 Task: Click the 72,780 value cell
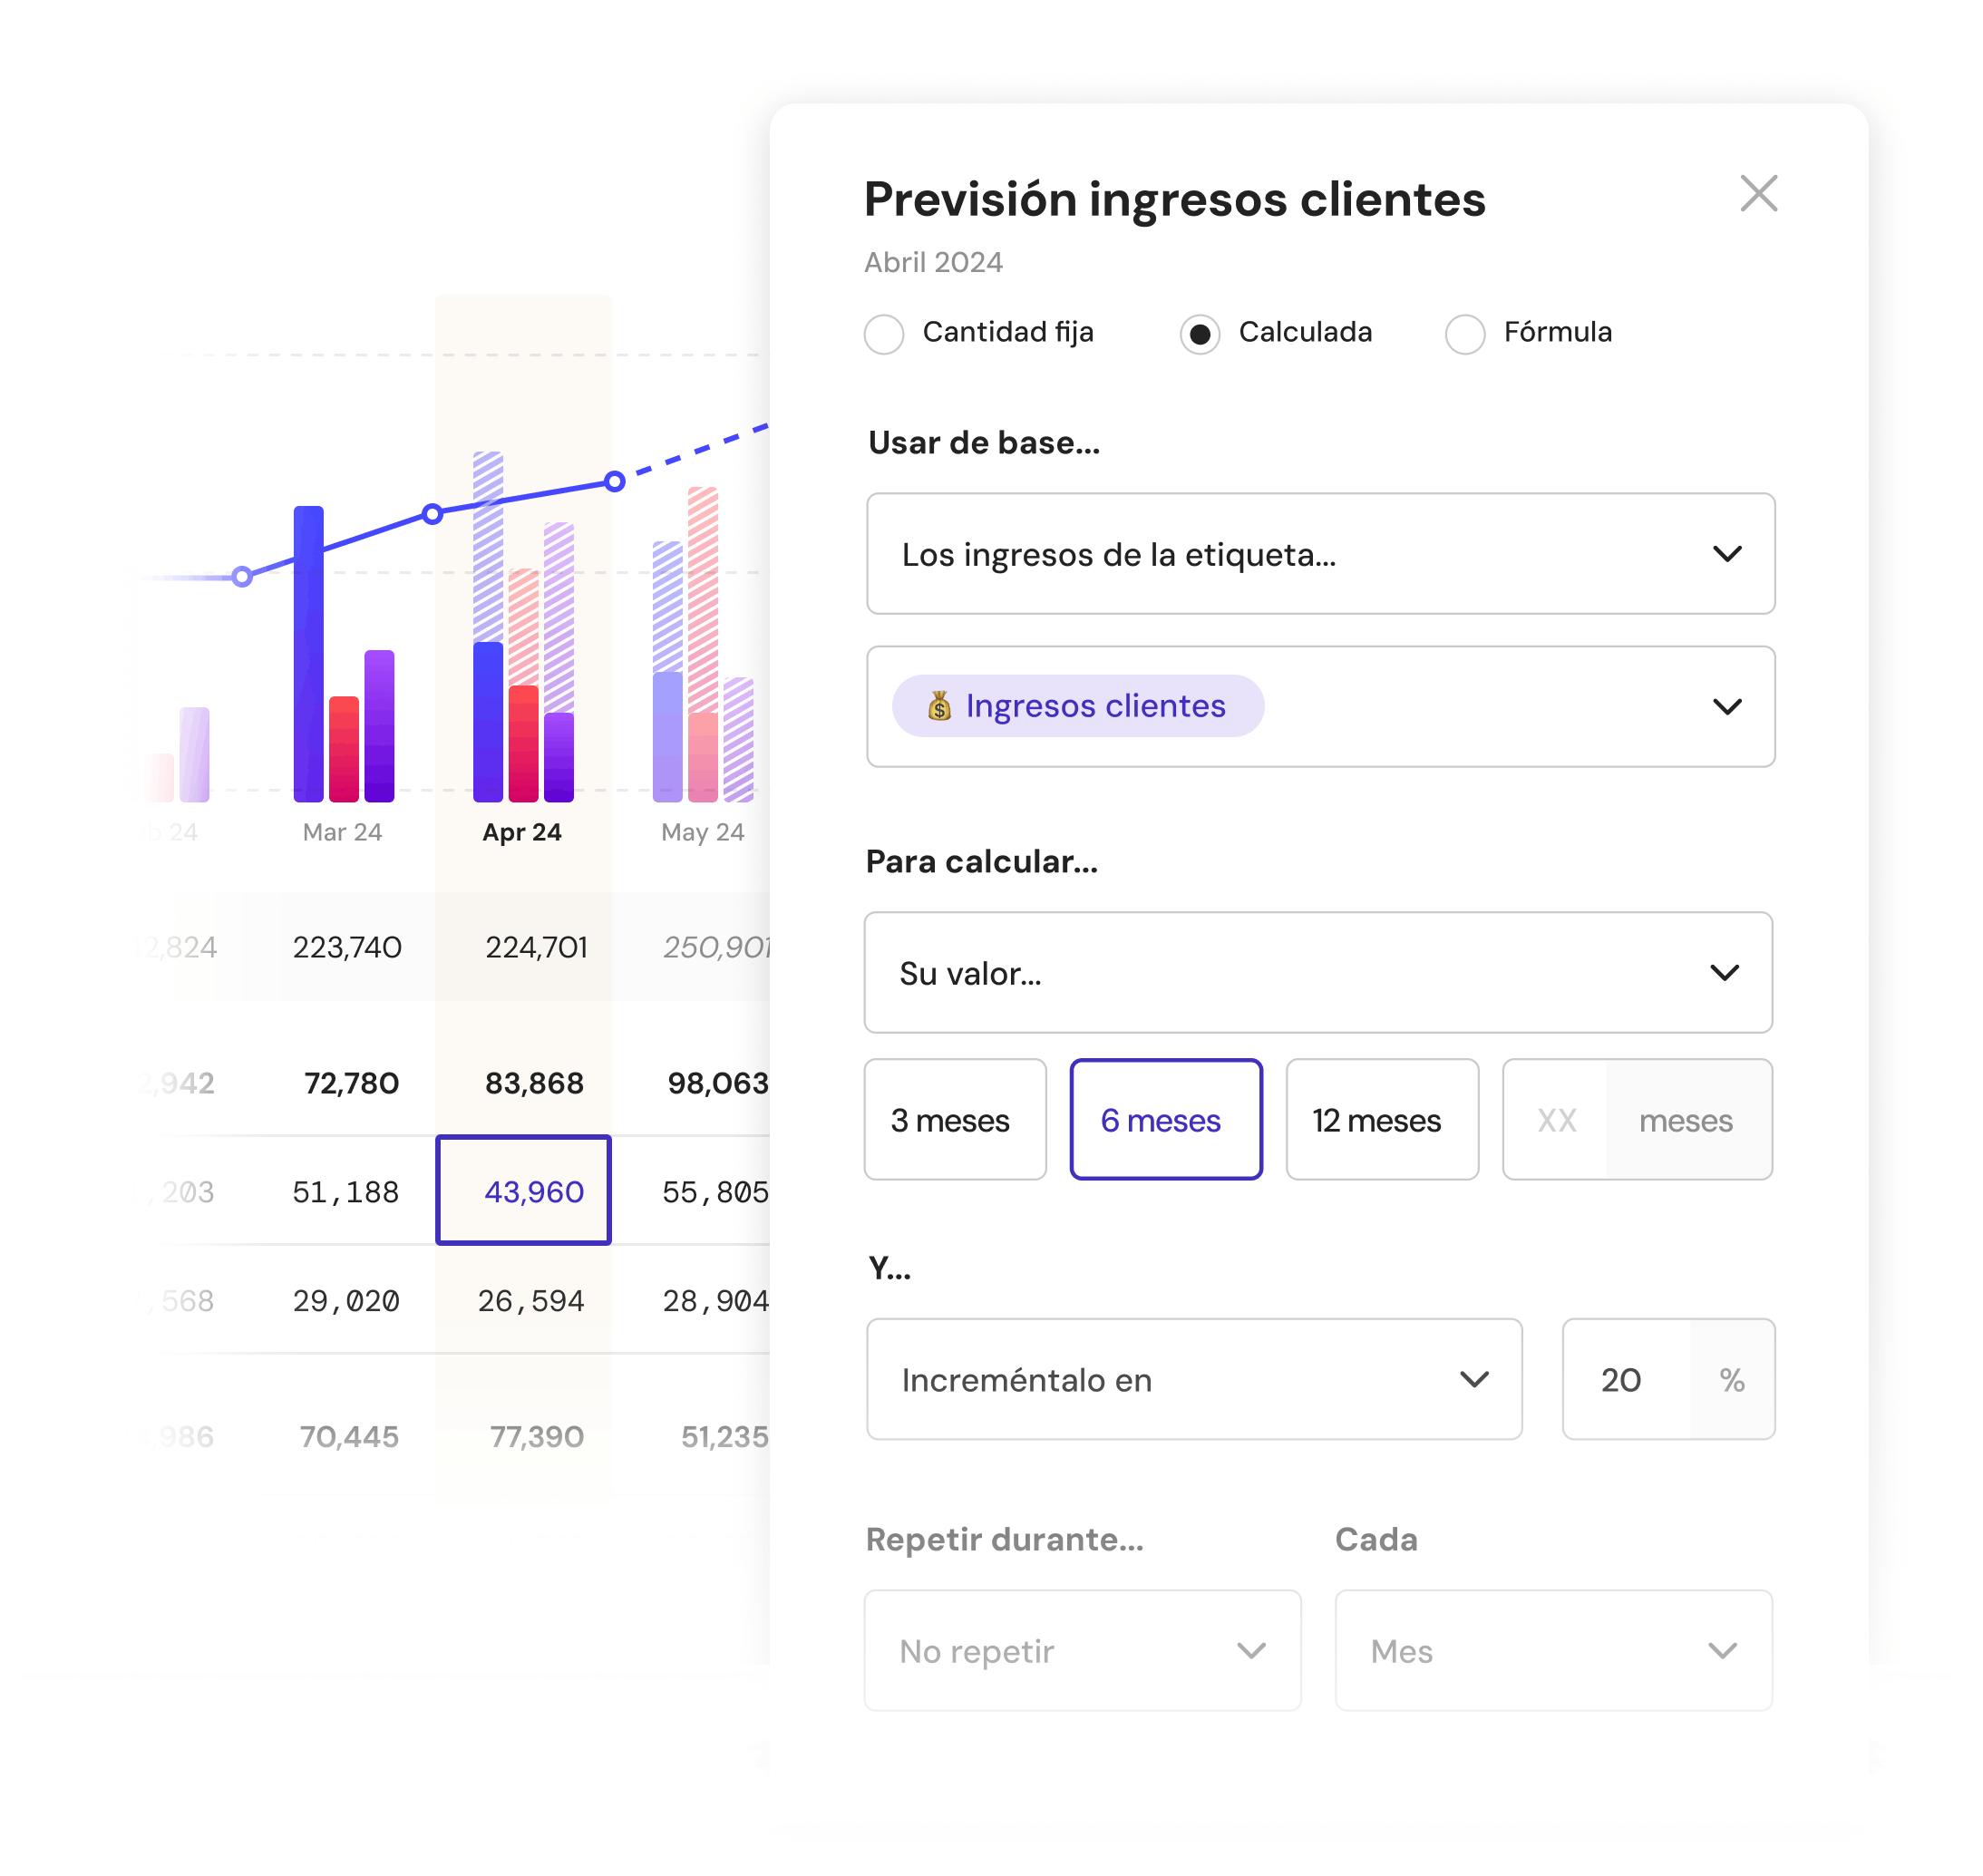point(351,1083)
